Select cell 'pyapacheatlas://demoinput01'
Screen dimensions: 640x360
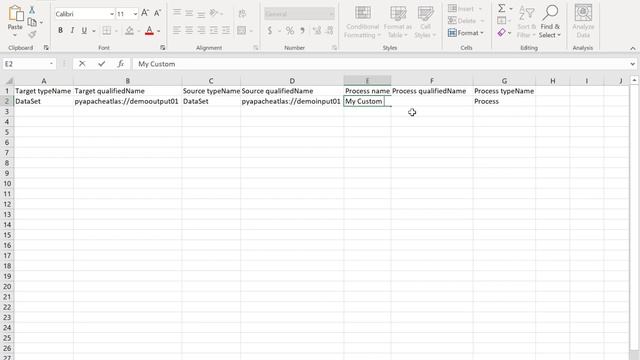(292, 101)
